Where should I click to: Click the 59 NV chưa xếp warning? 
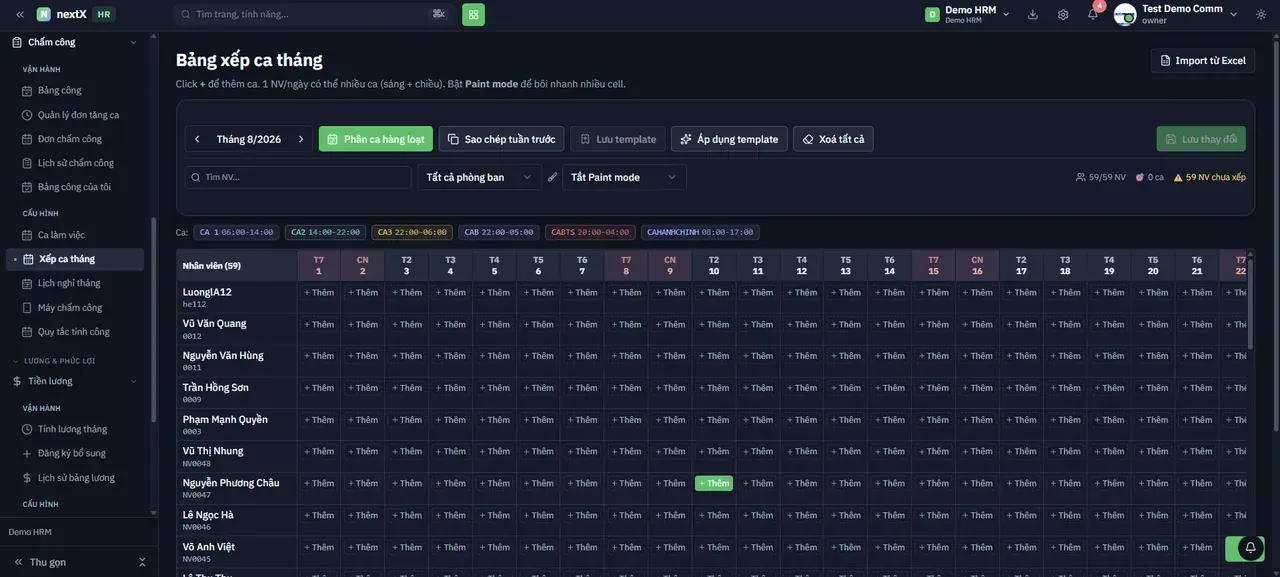pos(1210,177)
